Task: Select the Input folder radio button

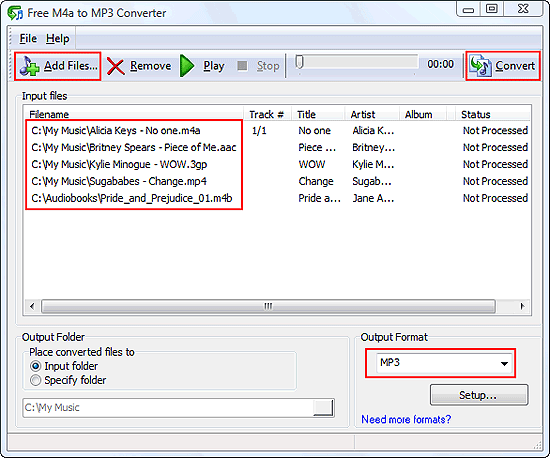Action: point(35,366)
